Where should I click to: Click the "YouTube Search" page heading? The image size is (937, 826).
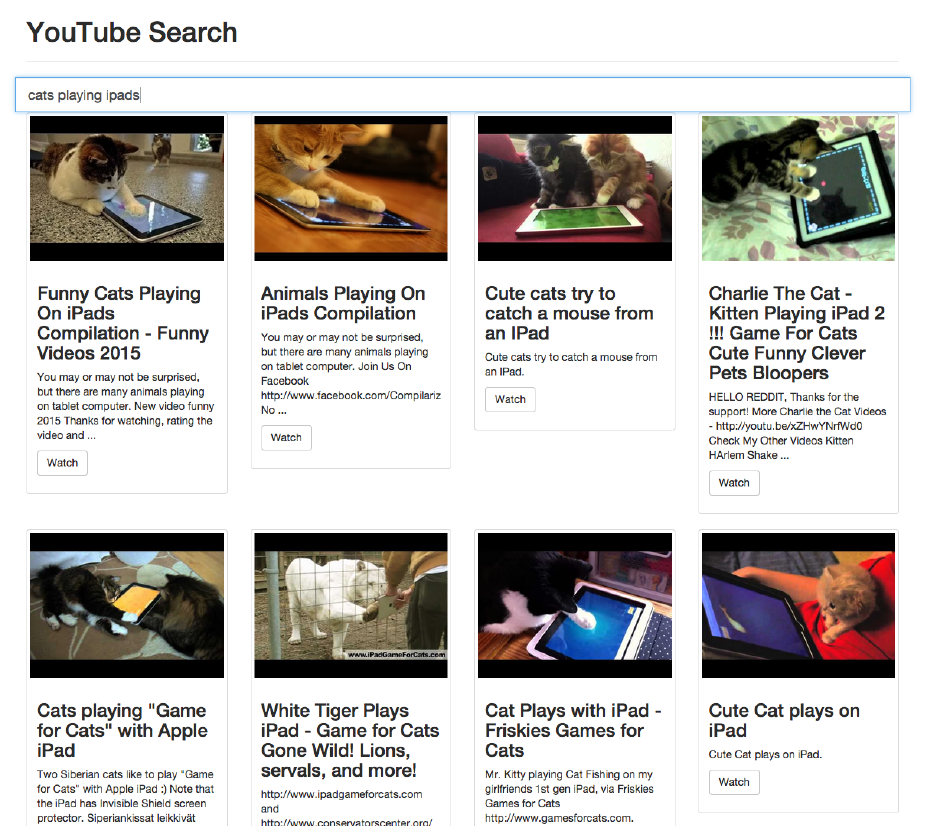pyautogui.click(x=131, y=32)
